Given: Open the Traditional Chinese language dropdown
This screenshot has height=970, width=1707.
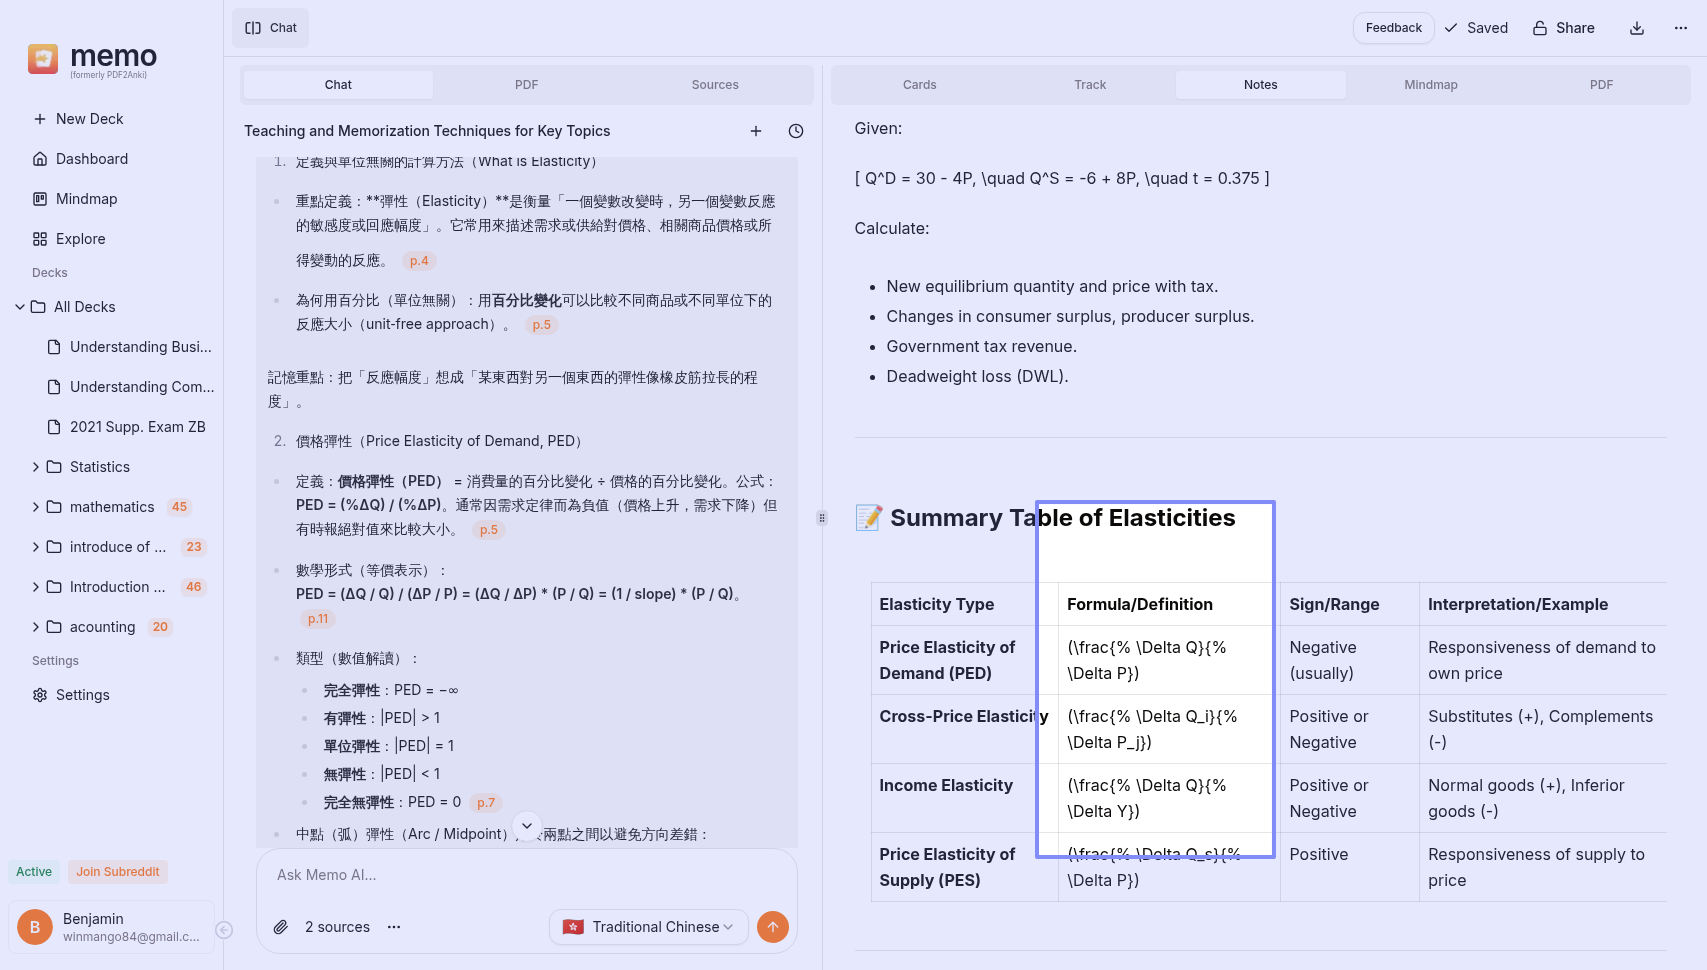Looking at the screenshot, I should click(648, 927).
